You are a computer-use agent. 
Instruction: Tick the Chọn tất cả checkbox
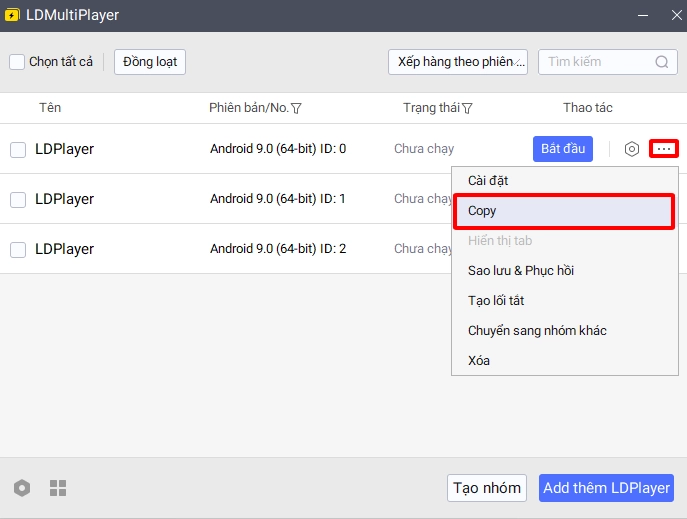click(x=17, y=62)
